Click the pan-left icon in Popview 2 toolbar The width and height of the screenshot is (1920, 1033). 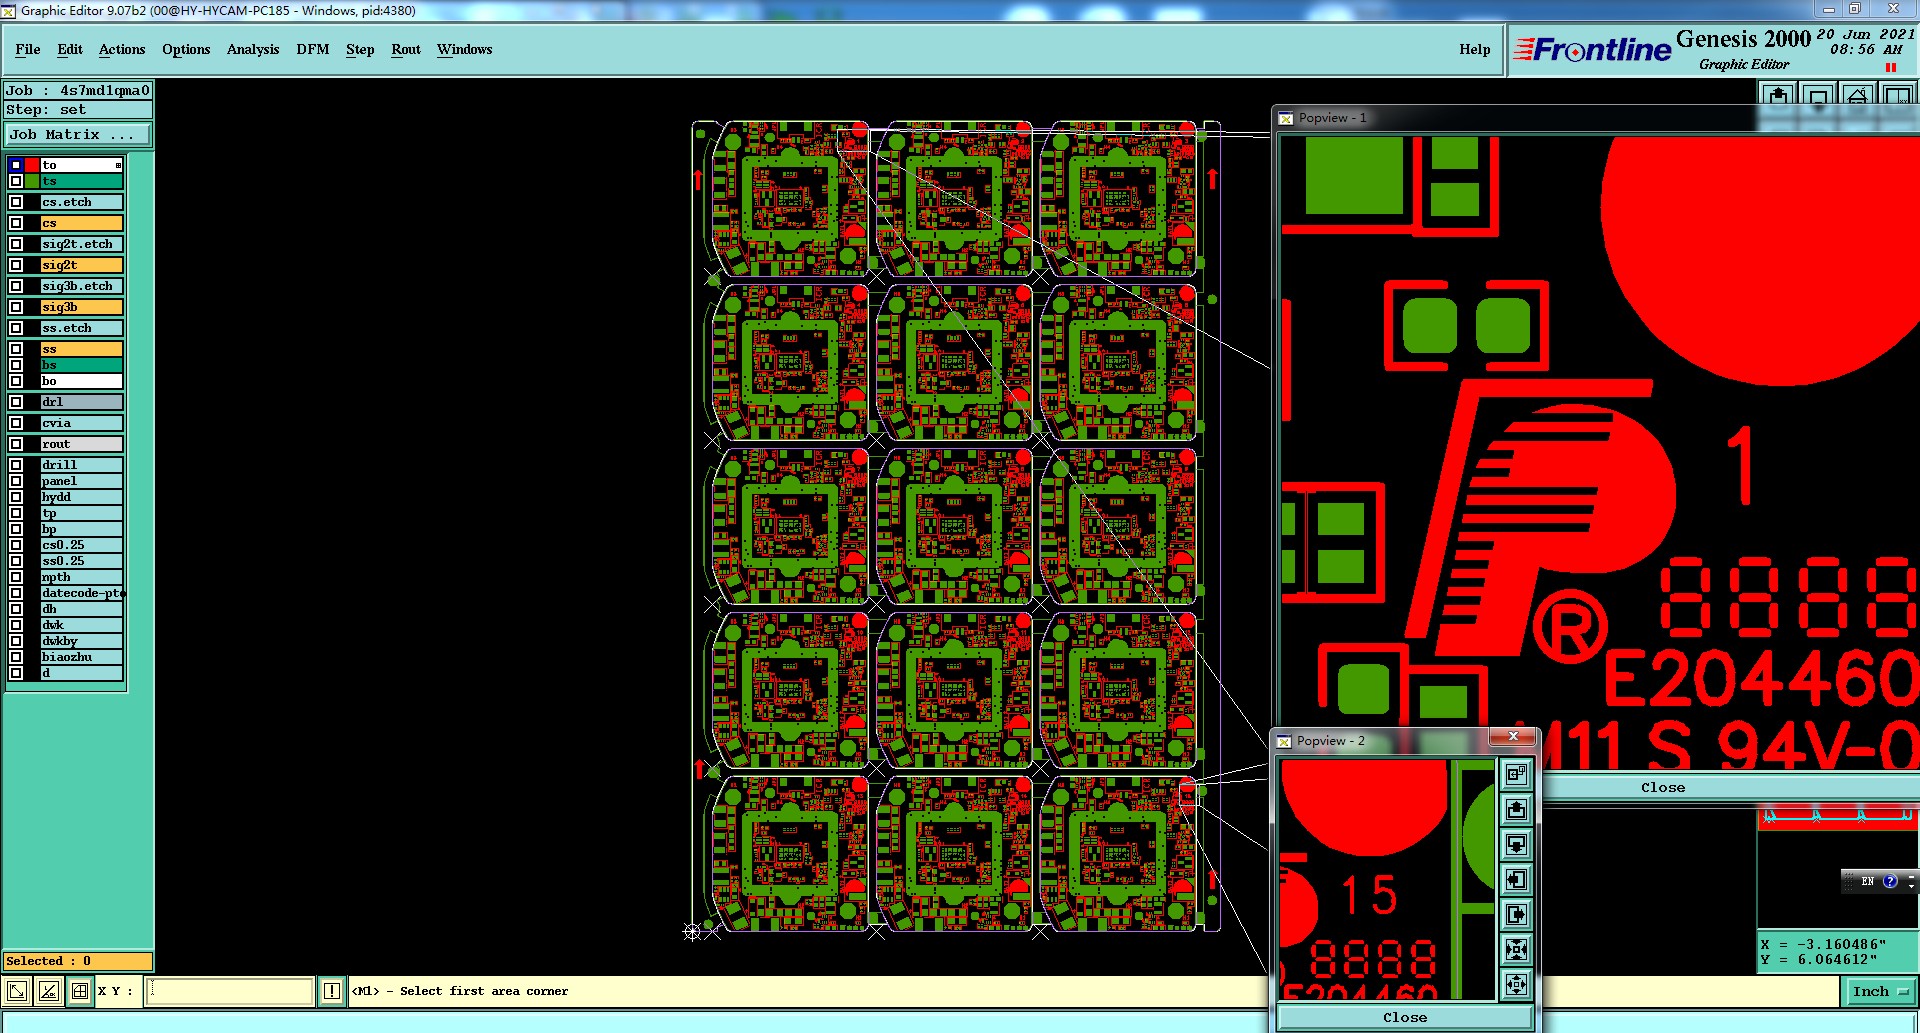coord(1516,879)
